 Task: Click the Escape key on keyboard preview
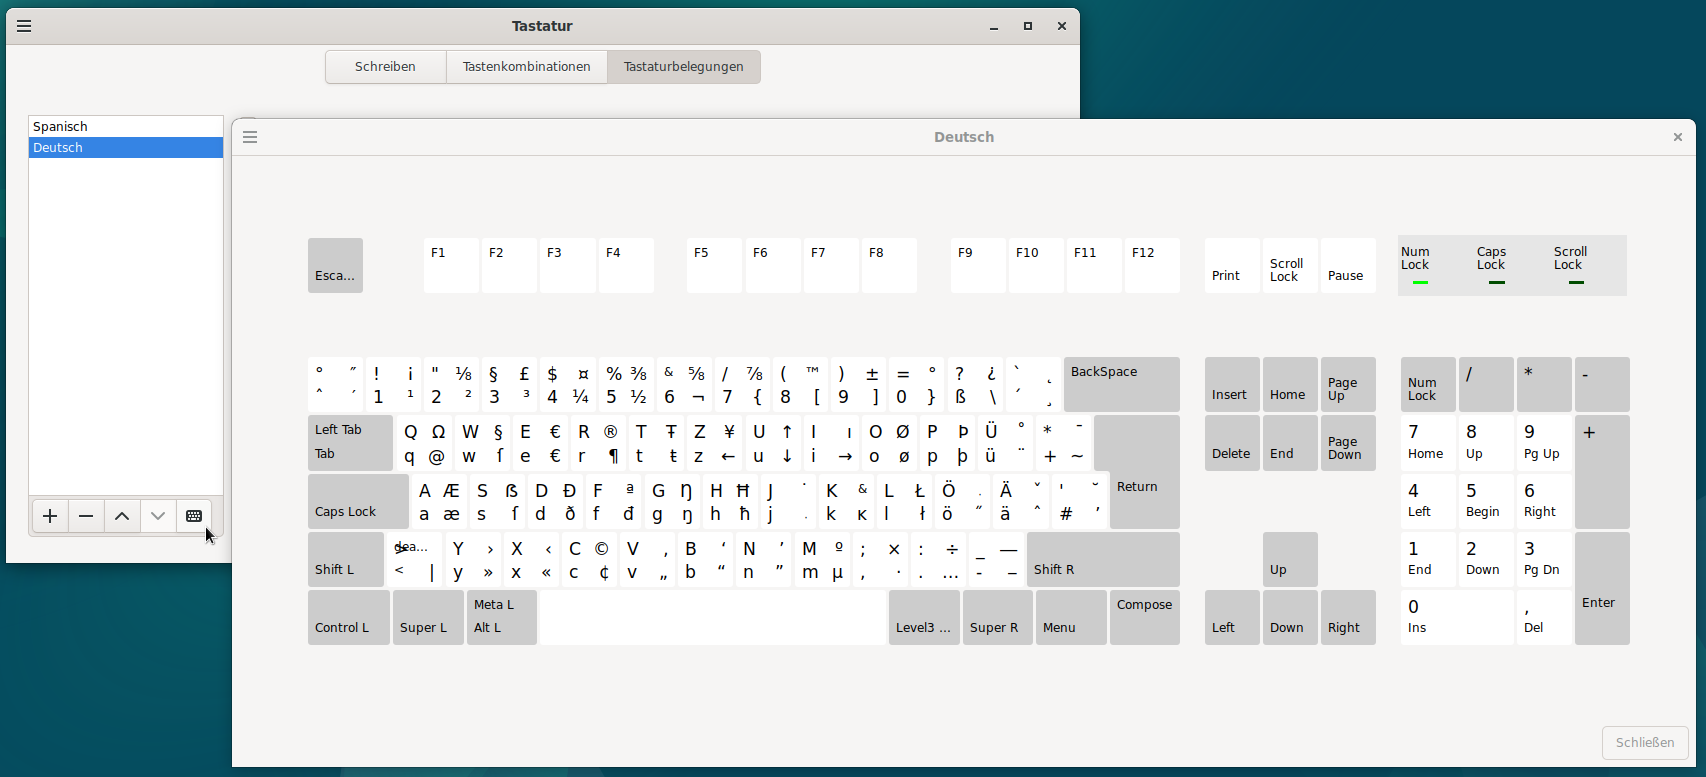(335, 265)
